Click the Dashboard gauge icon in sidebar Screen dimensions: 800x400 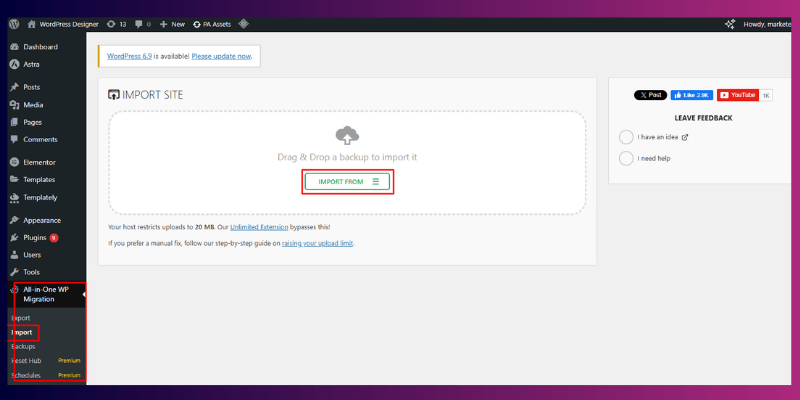coord(14,47)
